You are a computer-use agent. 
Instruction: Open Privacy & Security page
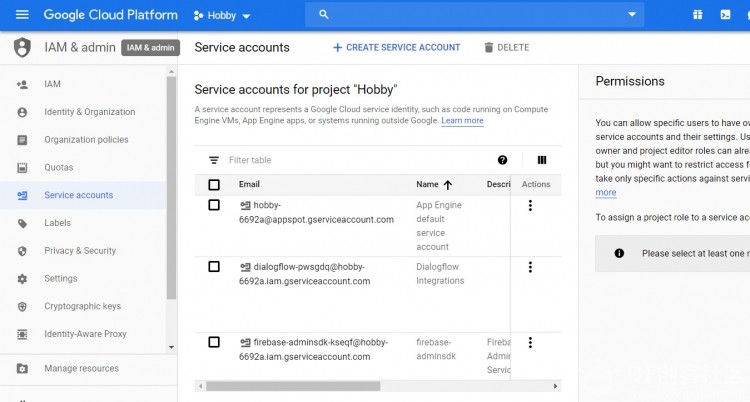[x=80, y=251]
